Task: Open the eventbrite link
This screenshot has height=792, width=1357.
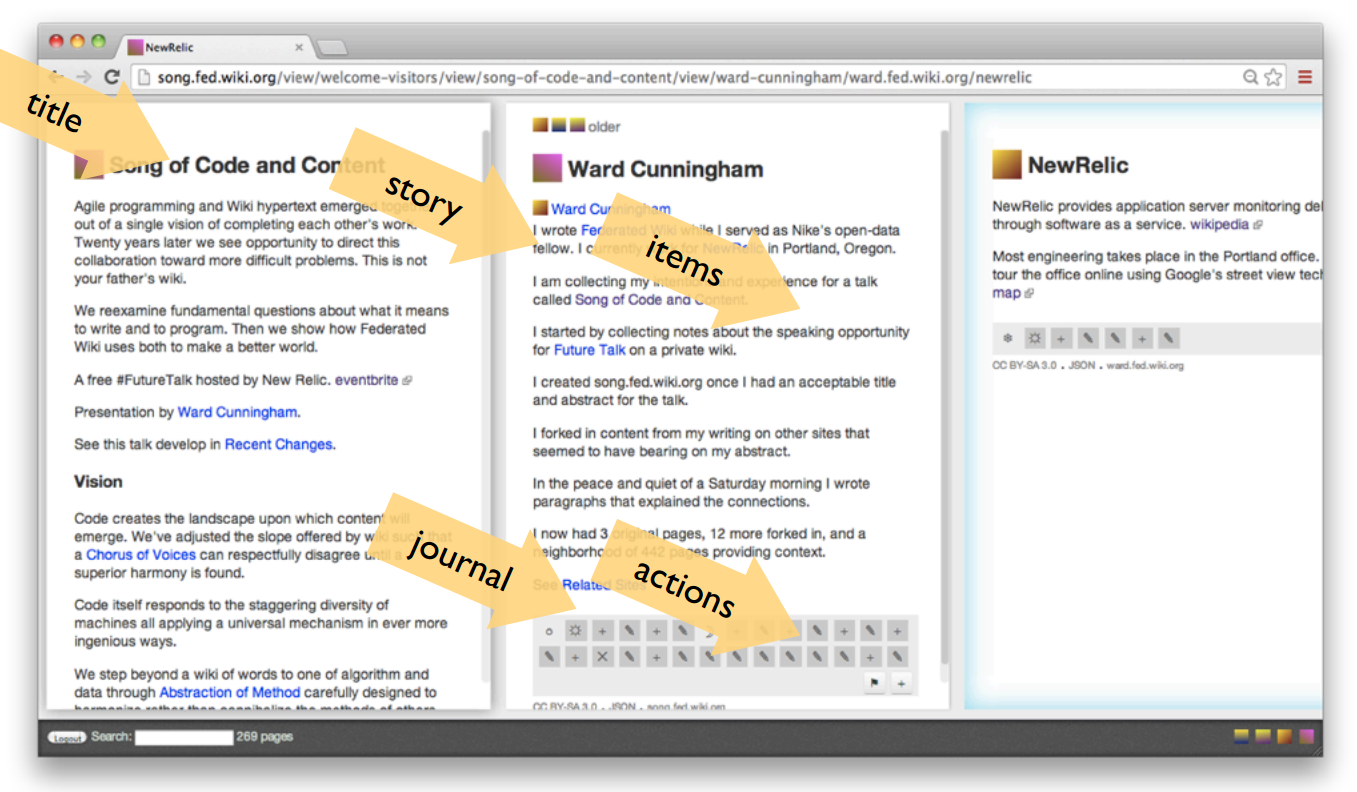Action: [x=366, y=380]
